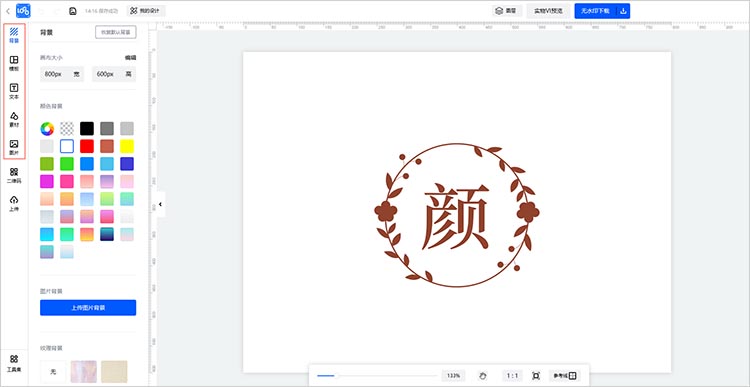Click the 1:1 actual size button

[x=512, y=376]
